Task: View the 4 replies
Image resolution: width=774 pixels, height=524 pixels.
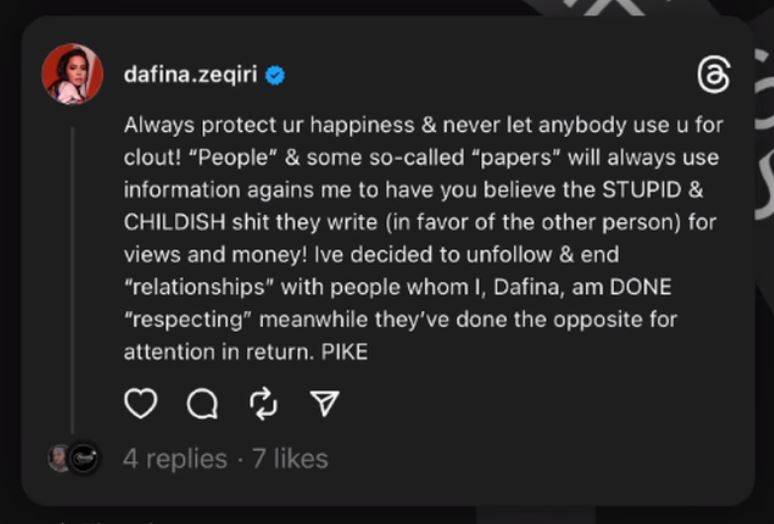Action: (x=175, y=458)
